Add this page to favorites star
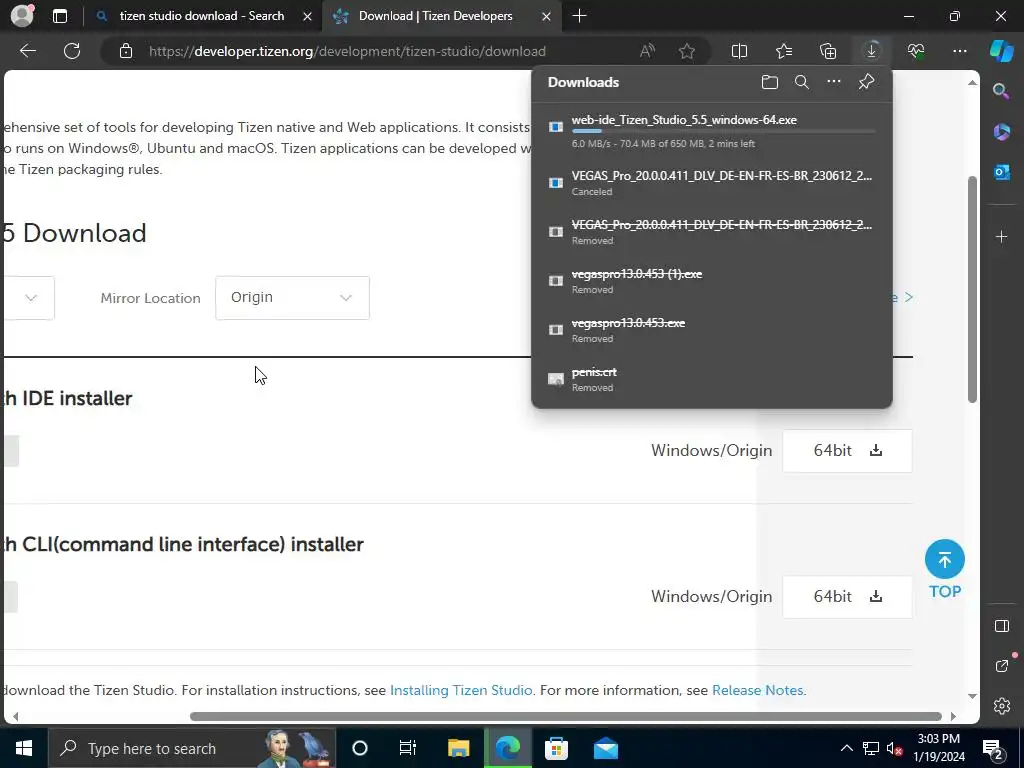 686,51
